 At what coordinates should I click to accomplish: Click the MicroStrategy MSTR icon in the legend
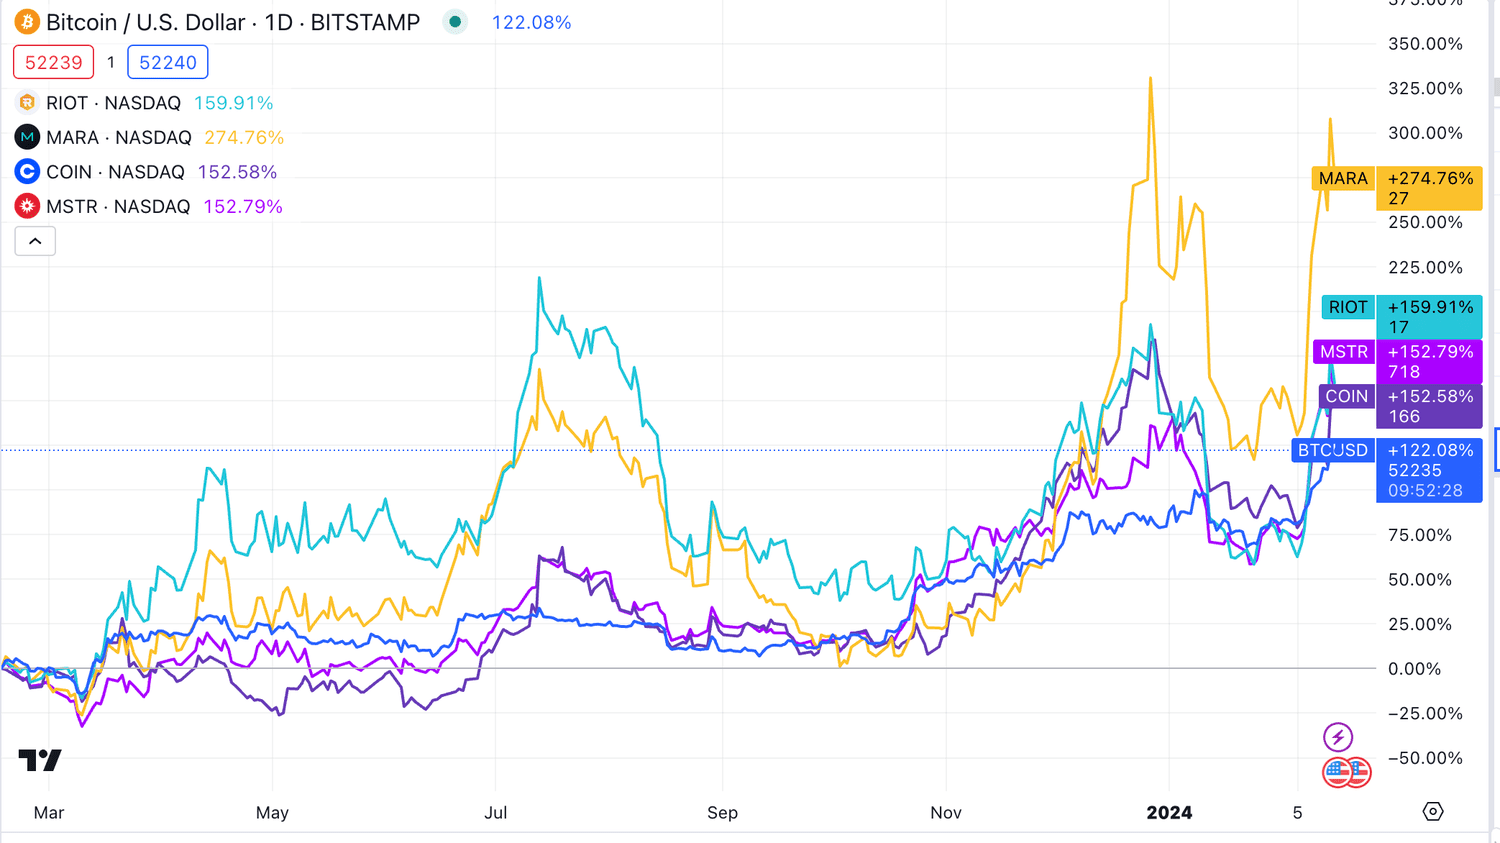25,206
